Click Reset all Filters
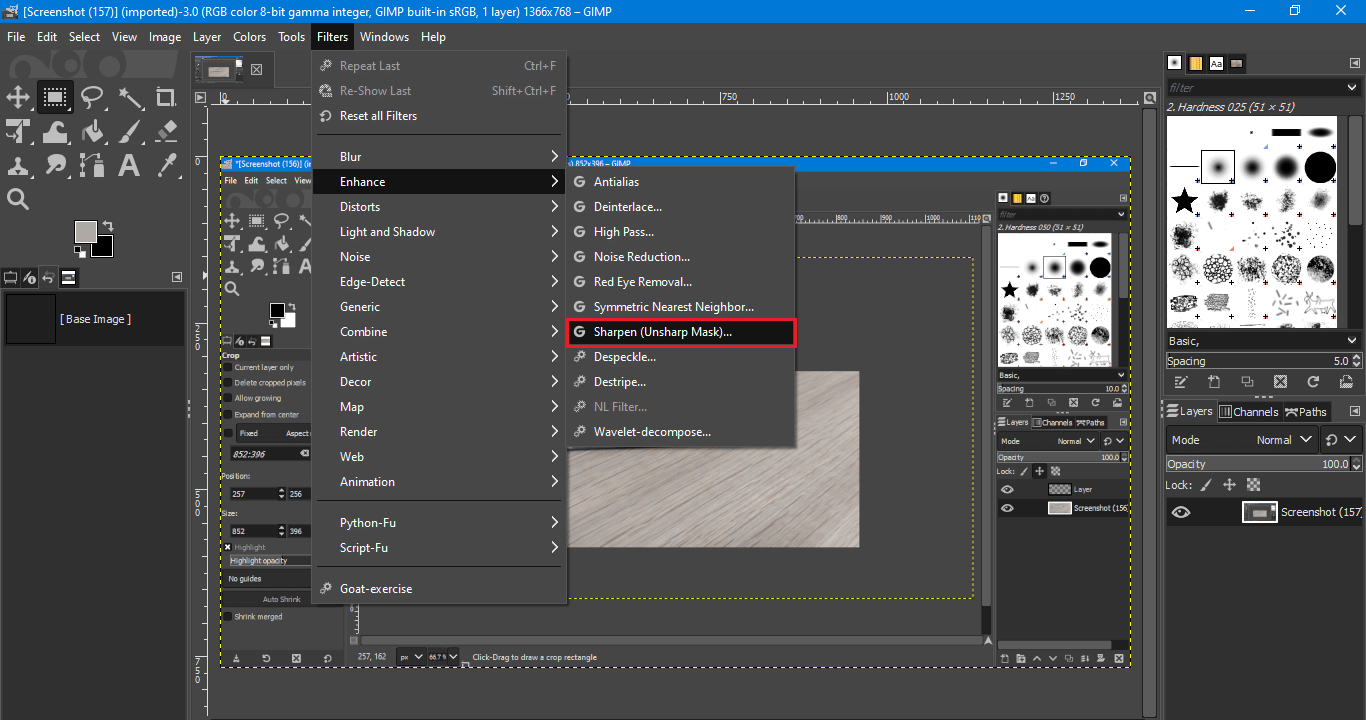The width and height of the screenshot is (1366, 720). (378, 116)
